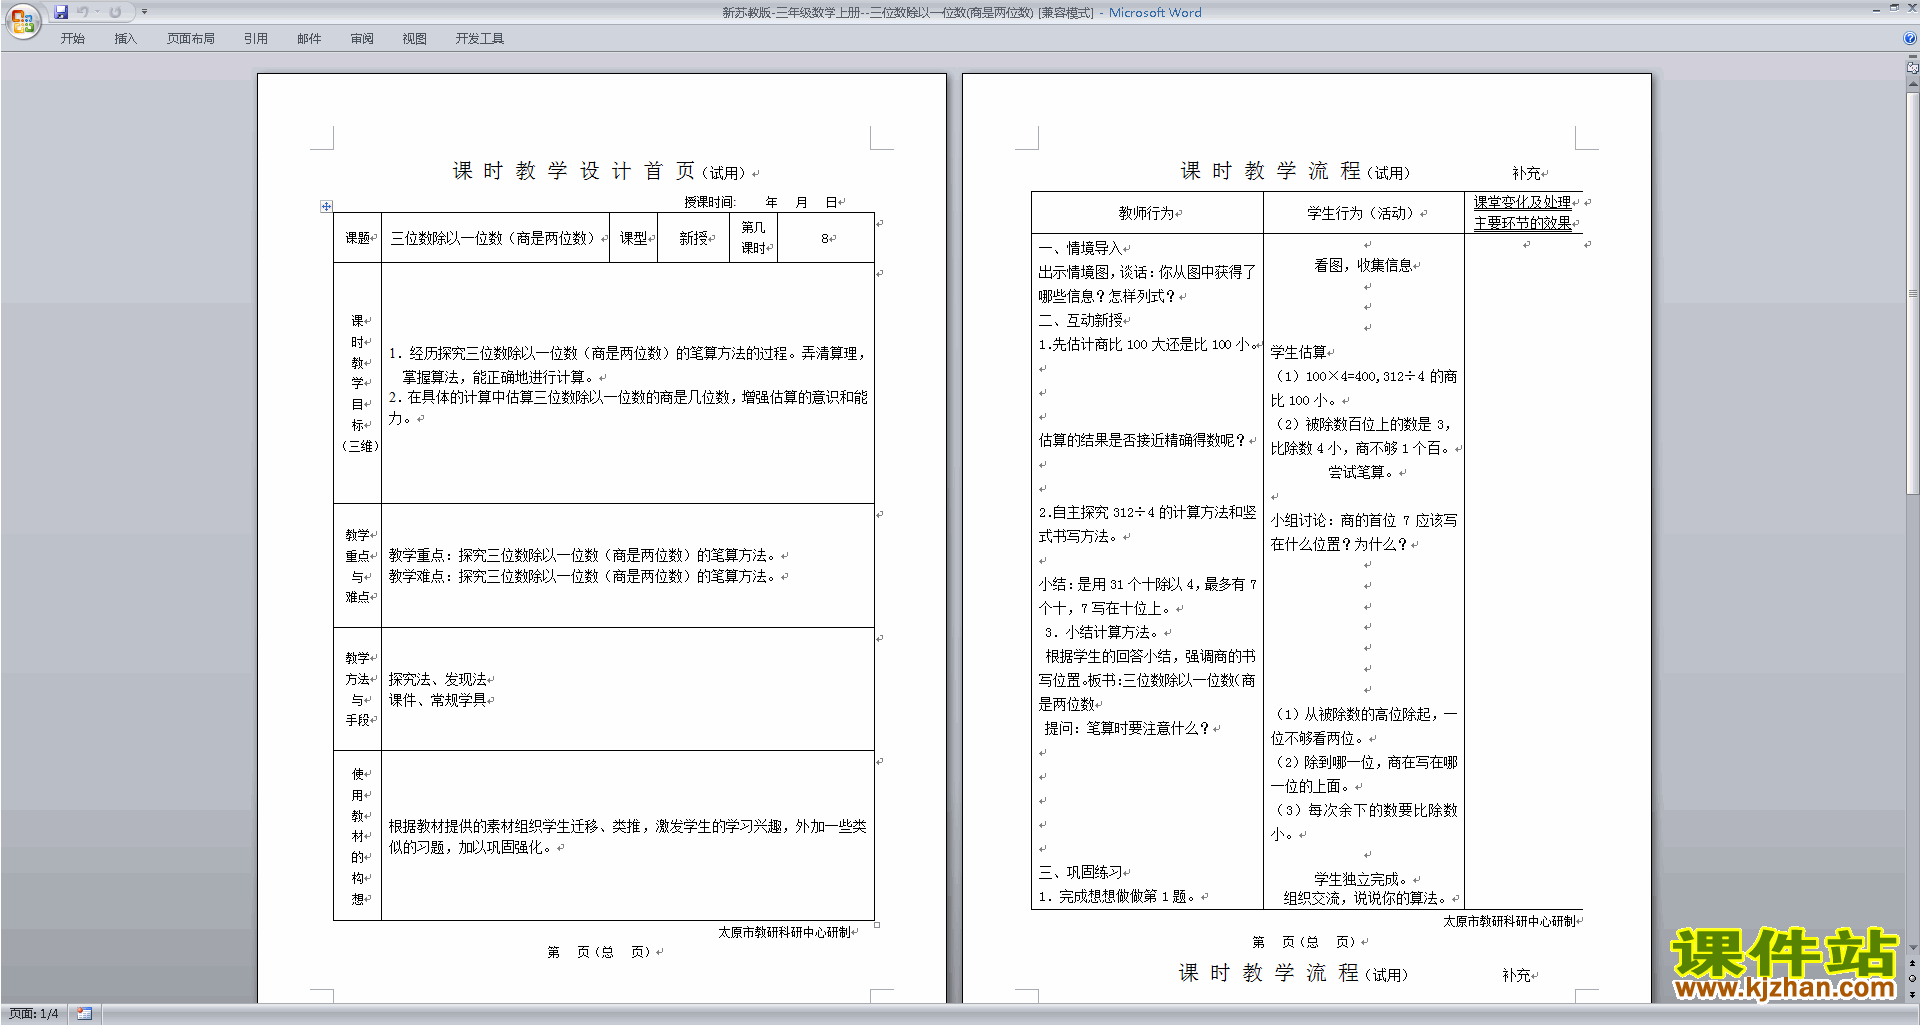The width and height of the screenshot is (1920, 1025).
Task: Click the page count 页面: 1/4 in status bar
Action: tap(34, 1014)
